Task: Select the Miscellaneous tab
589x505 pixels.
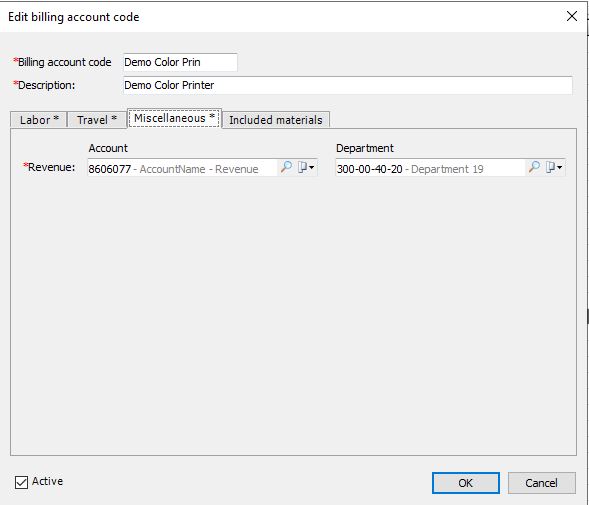Action: (x=174, y=118)
